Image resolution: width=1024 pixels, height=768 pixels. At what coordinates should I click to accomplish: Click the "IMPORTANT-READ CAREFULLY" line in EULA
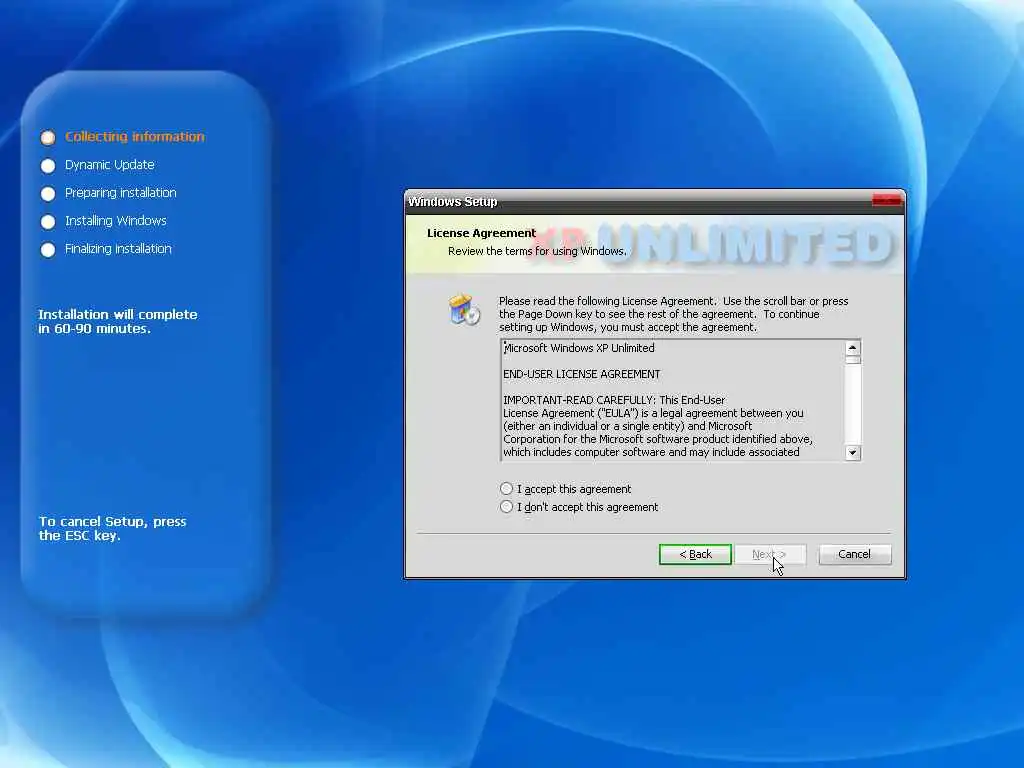(x=614, y=400)
